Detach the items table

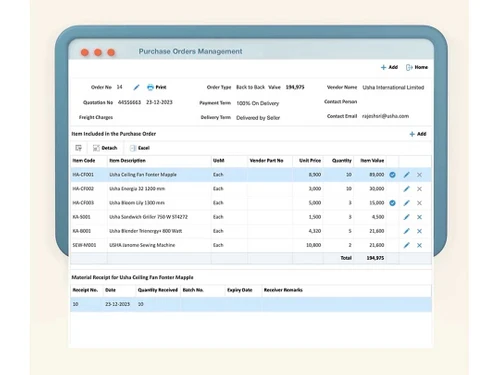105,148
